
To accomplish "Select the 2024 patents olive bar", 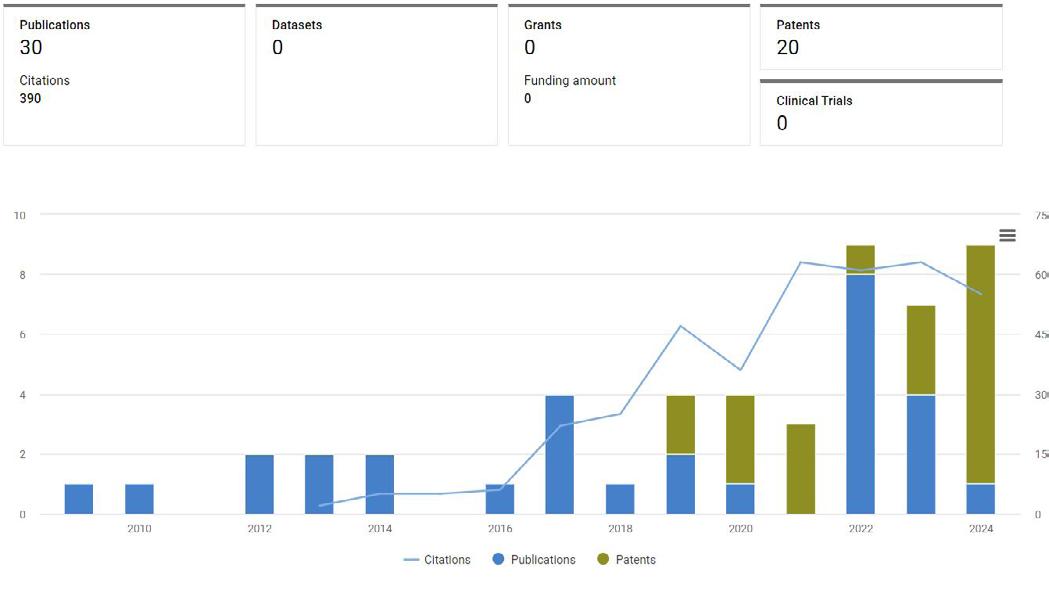I will click(x=981, y=364).
